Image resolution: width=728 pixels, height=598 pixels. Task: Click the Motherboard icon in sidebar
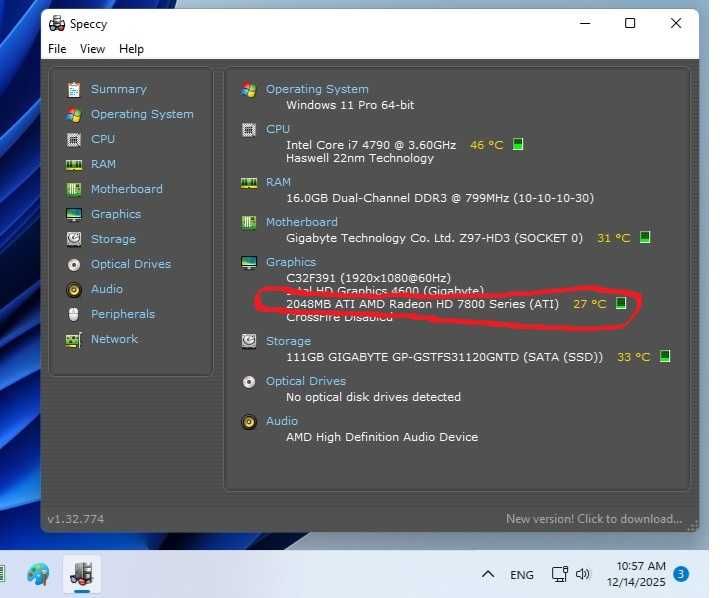(x=73, y=189)
